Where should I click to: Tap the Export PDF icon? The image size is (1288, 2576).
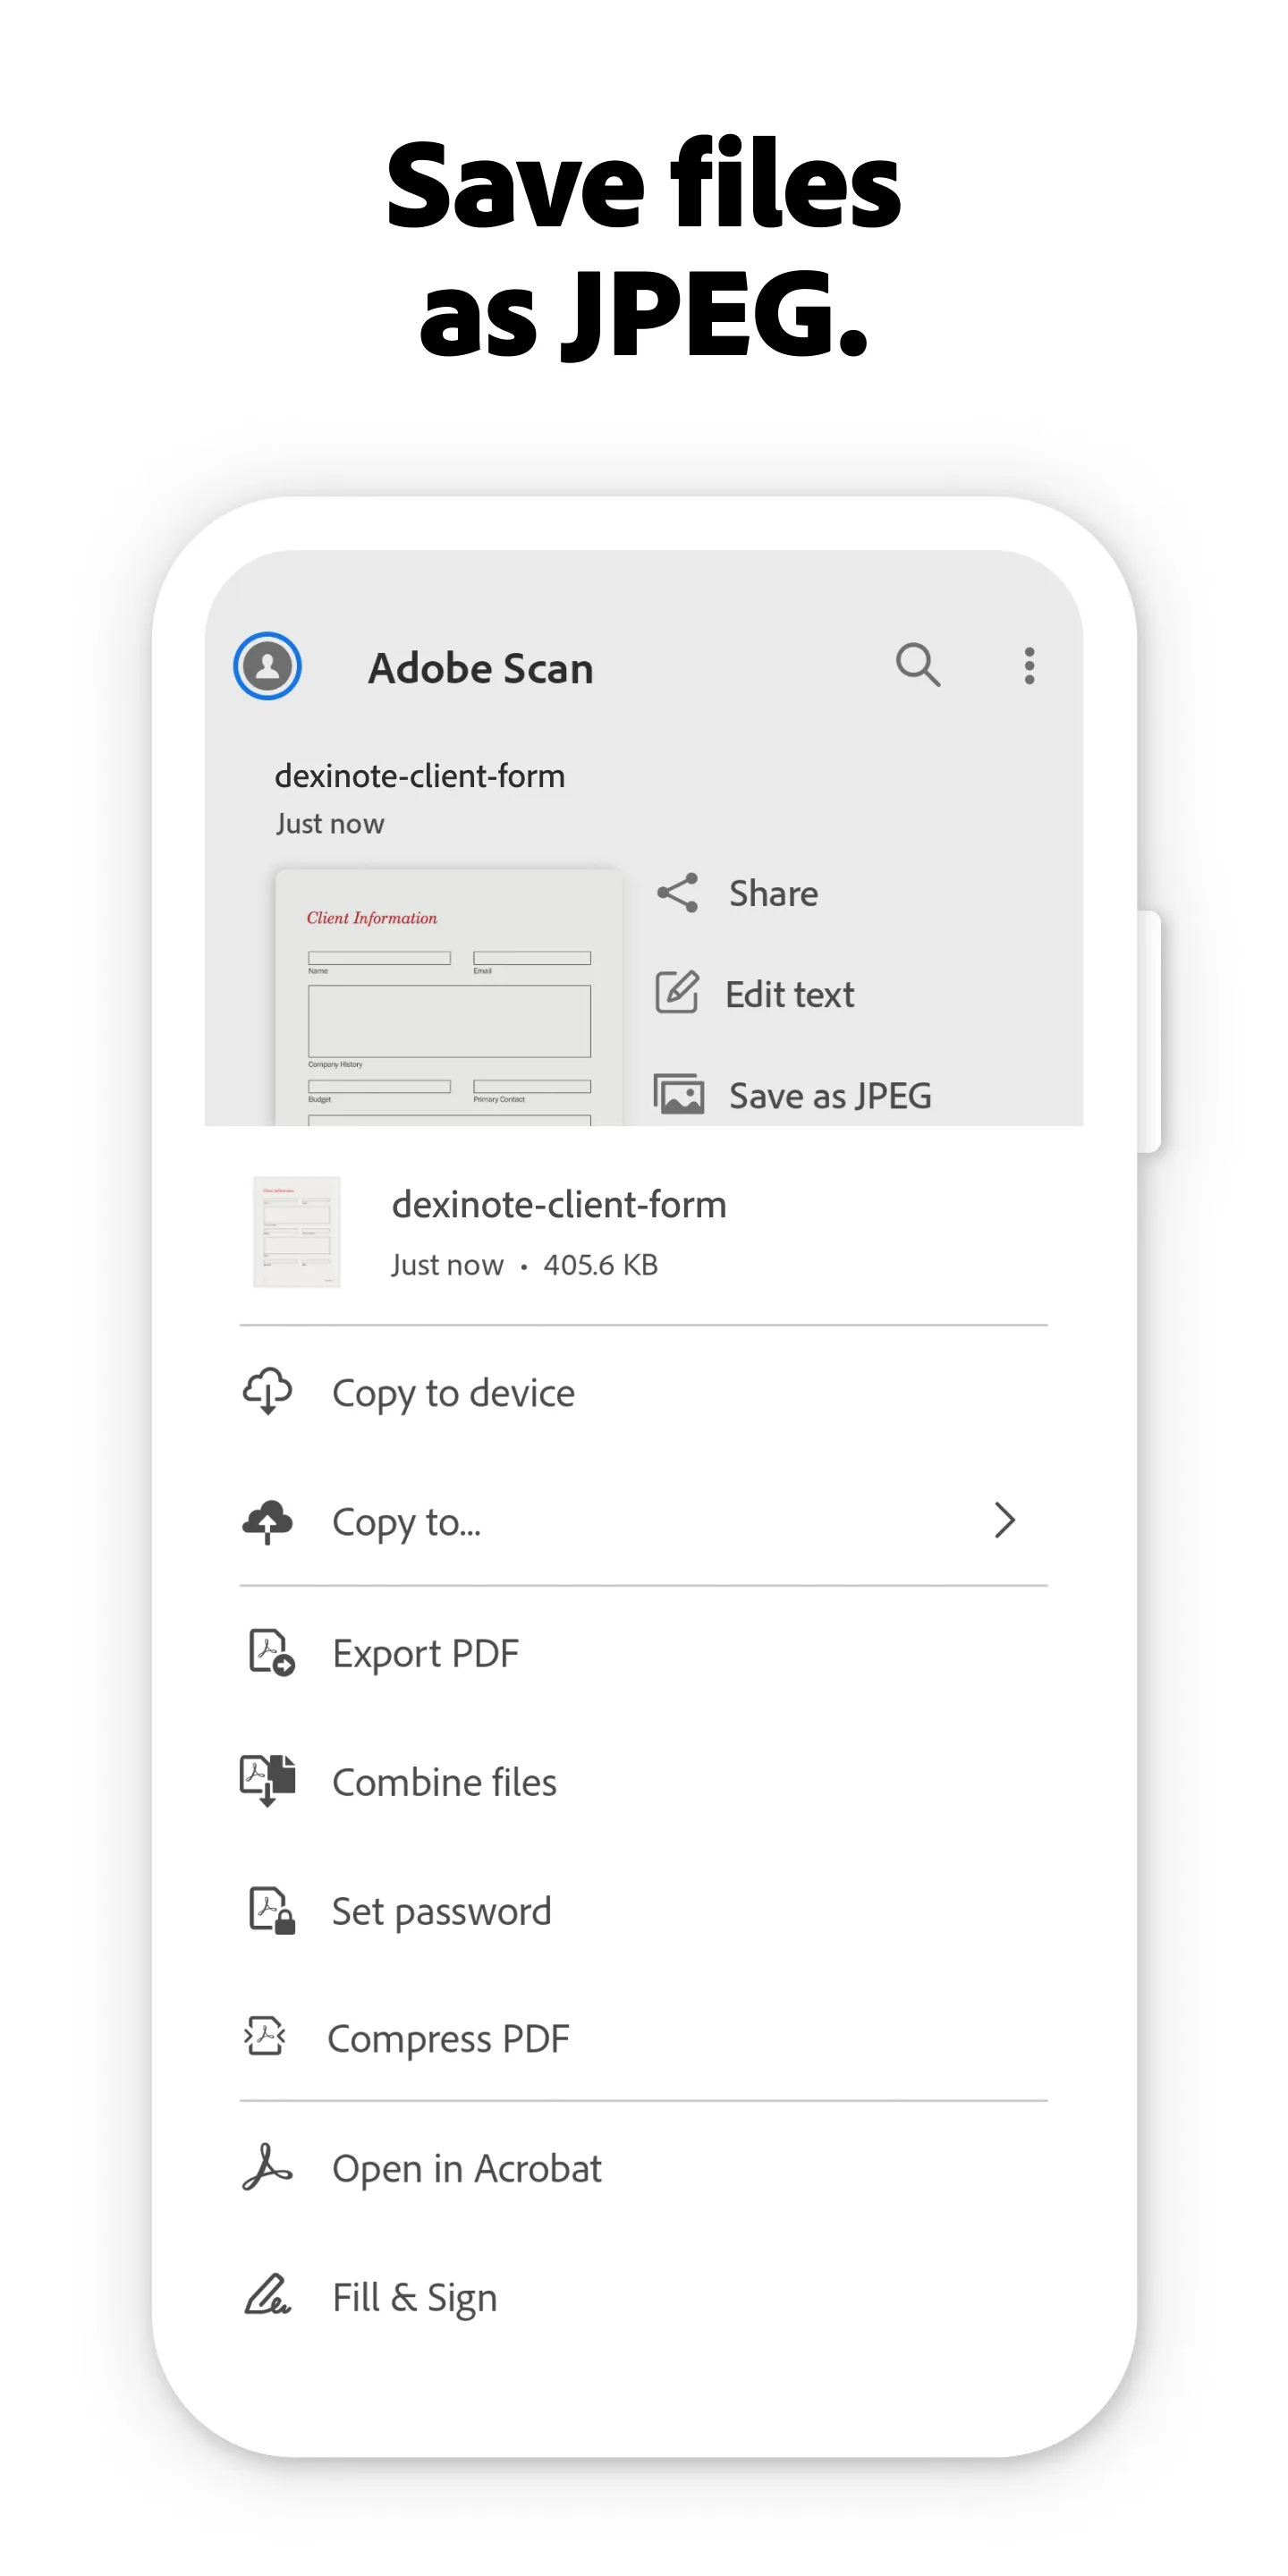pos(271,1652)
